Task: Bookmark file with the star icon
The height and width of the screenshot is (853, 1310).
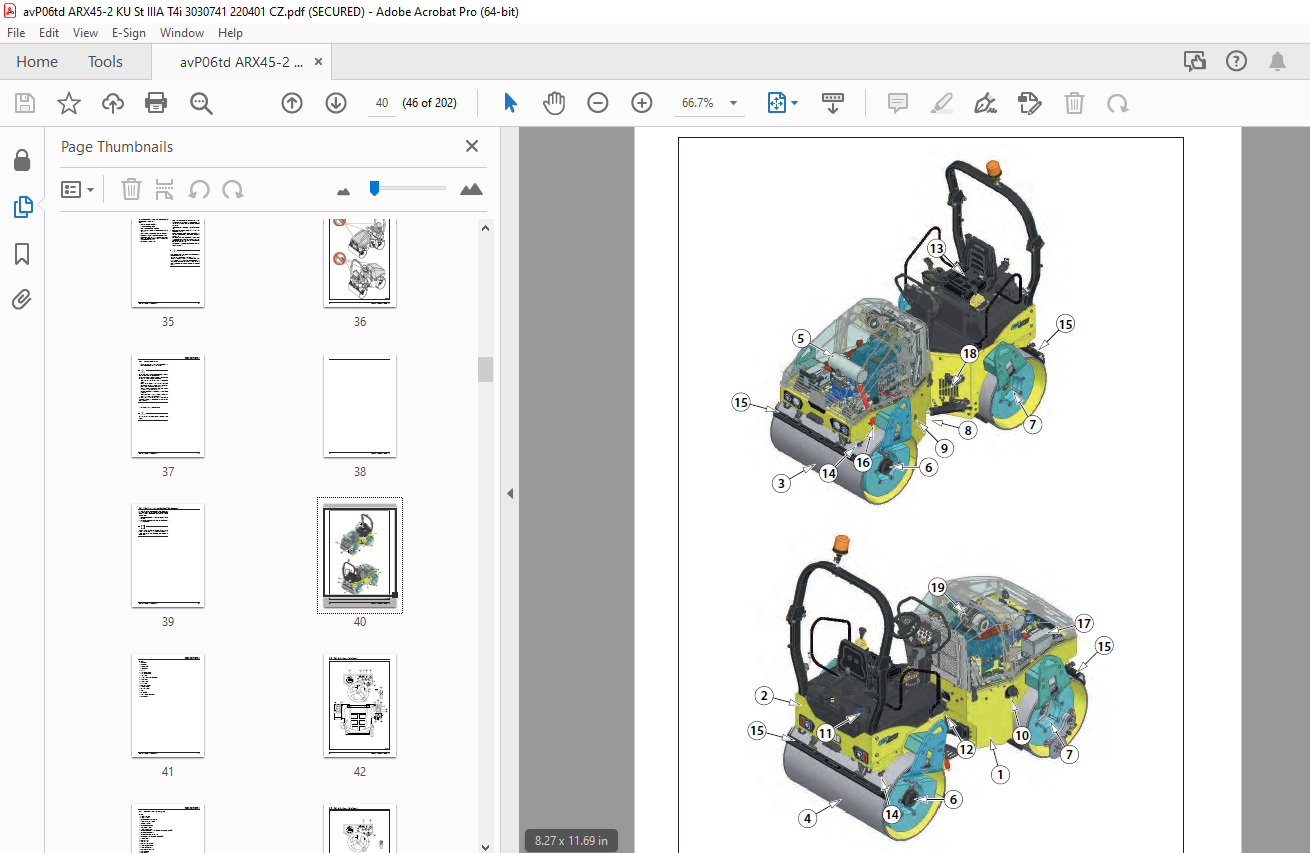Action: [69, 103]
